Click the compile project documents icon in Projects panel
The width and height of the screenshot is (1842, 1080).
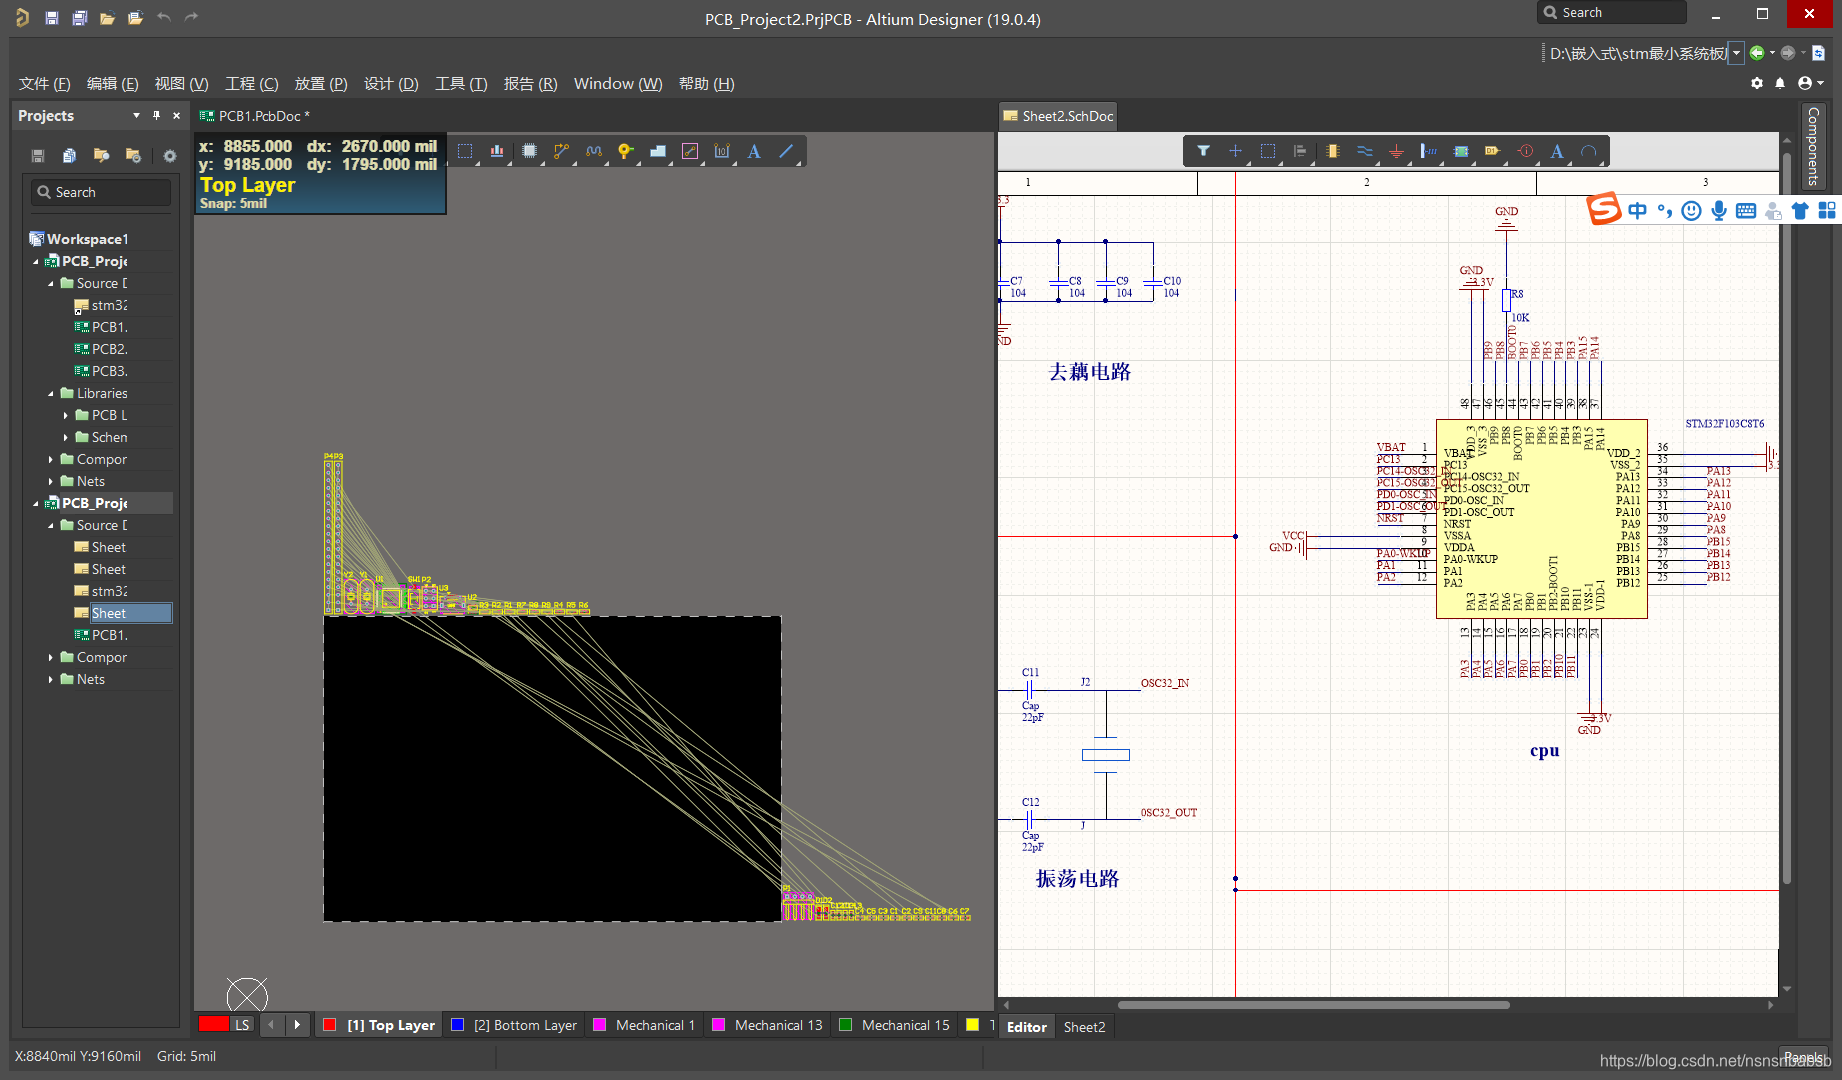pos(69,155)
